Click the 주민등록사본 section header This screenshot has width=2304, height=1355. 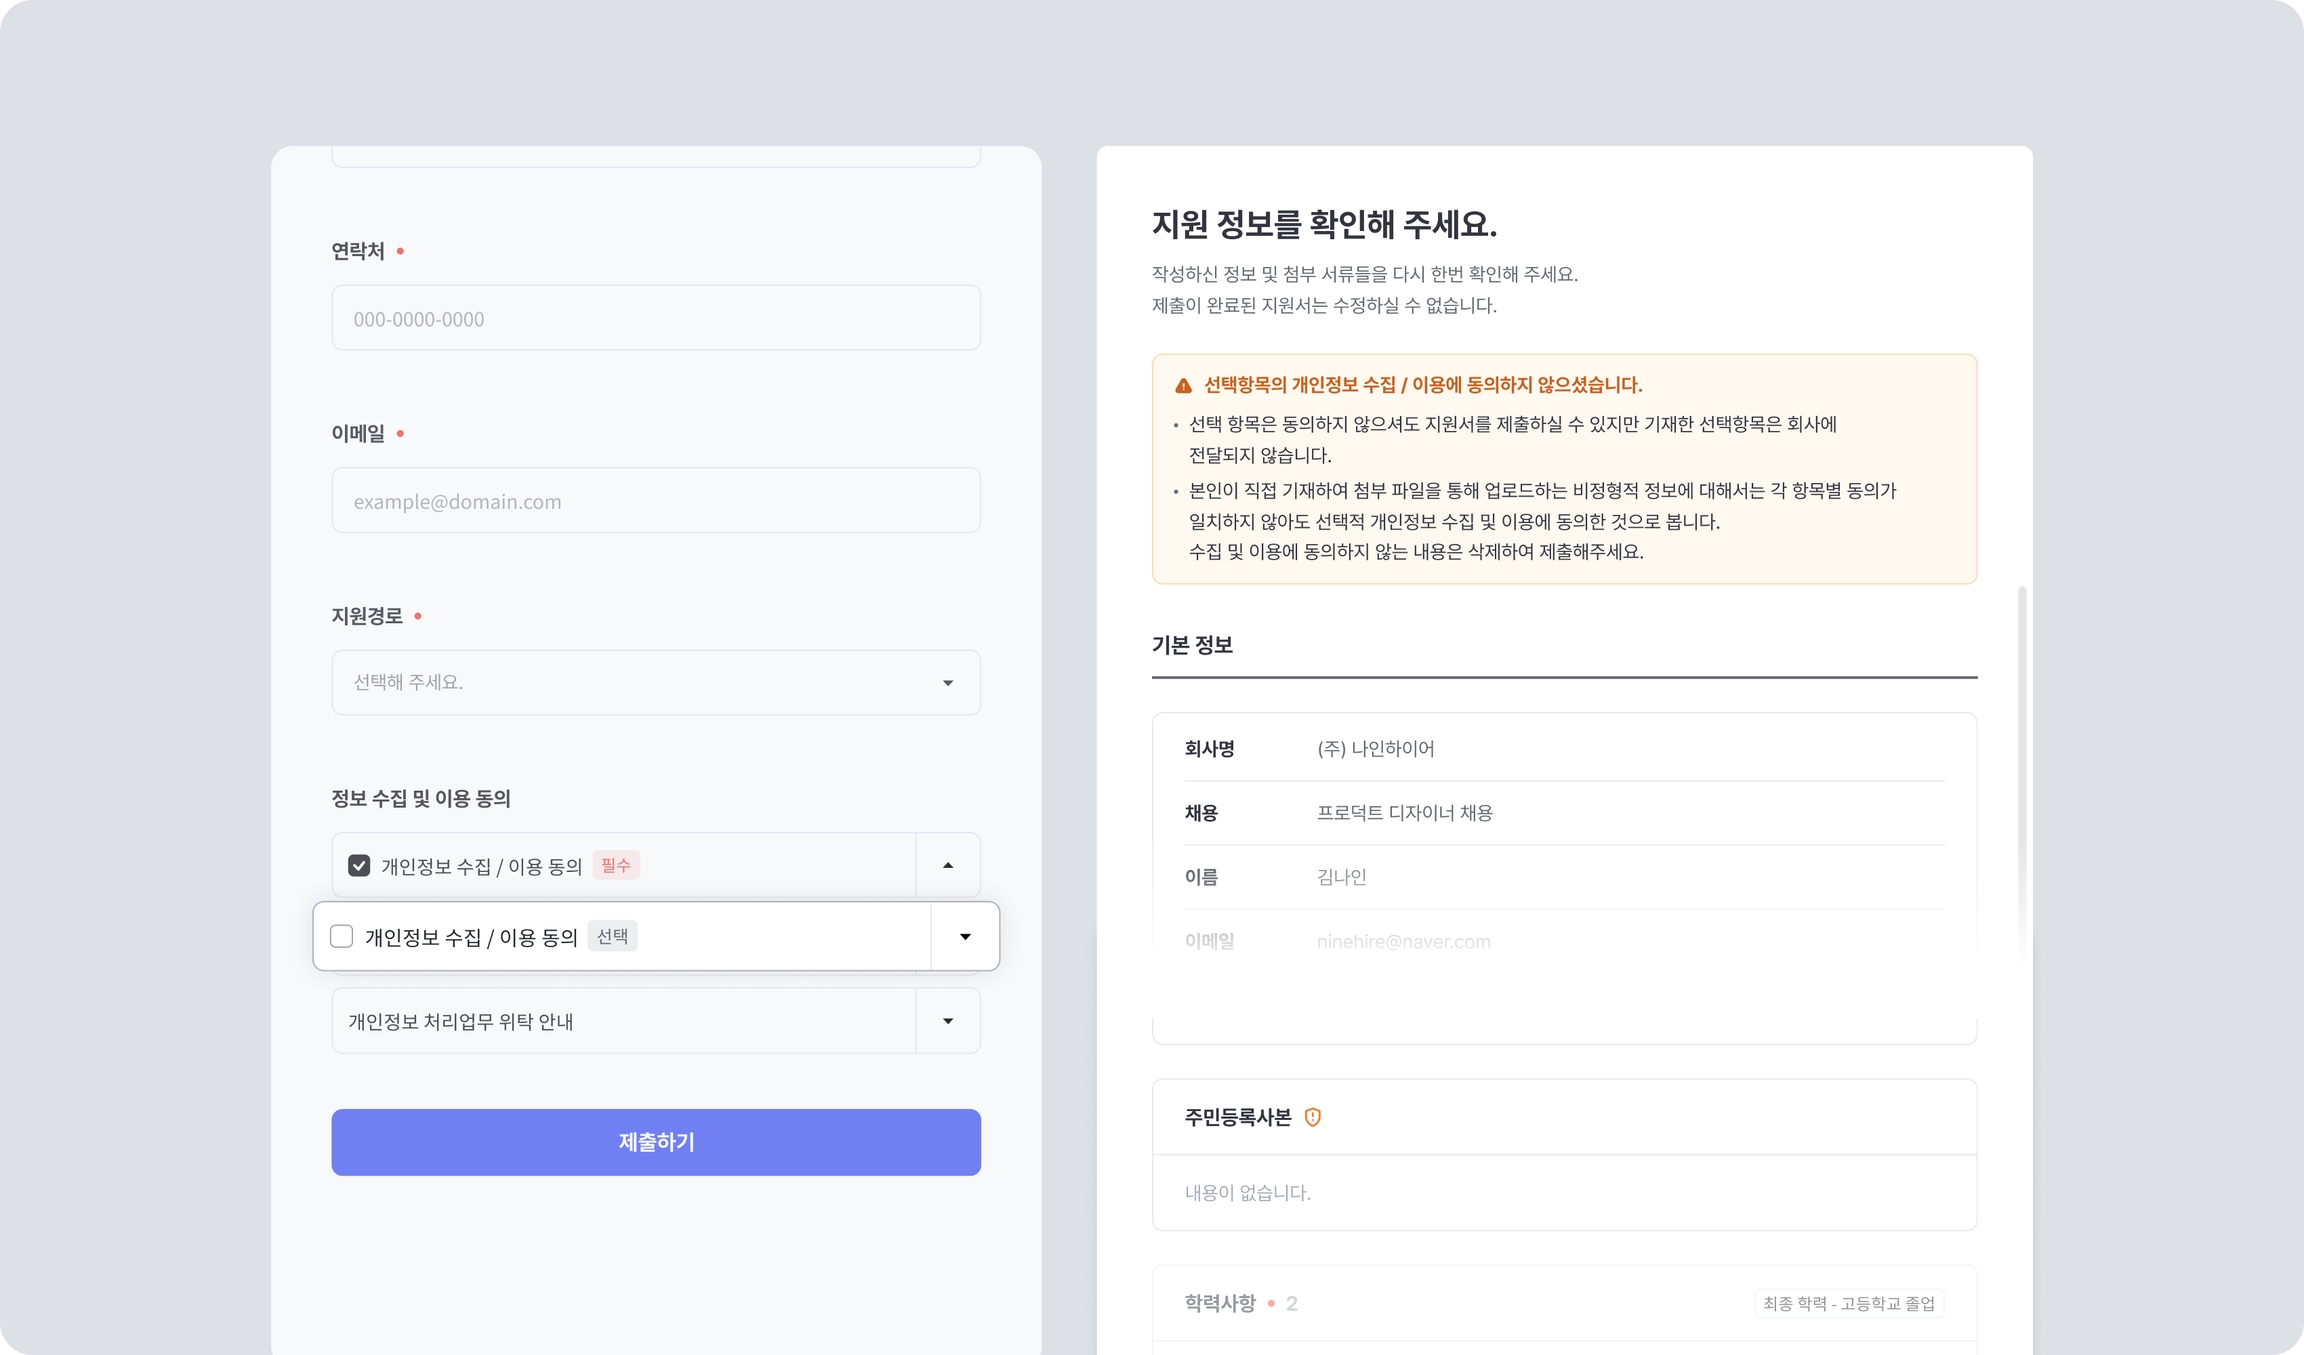1238,1117
